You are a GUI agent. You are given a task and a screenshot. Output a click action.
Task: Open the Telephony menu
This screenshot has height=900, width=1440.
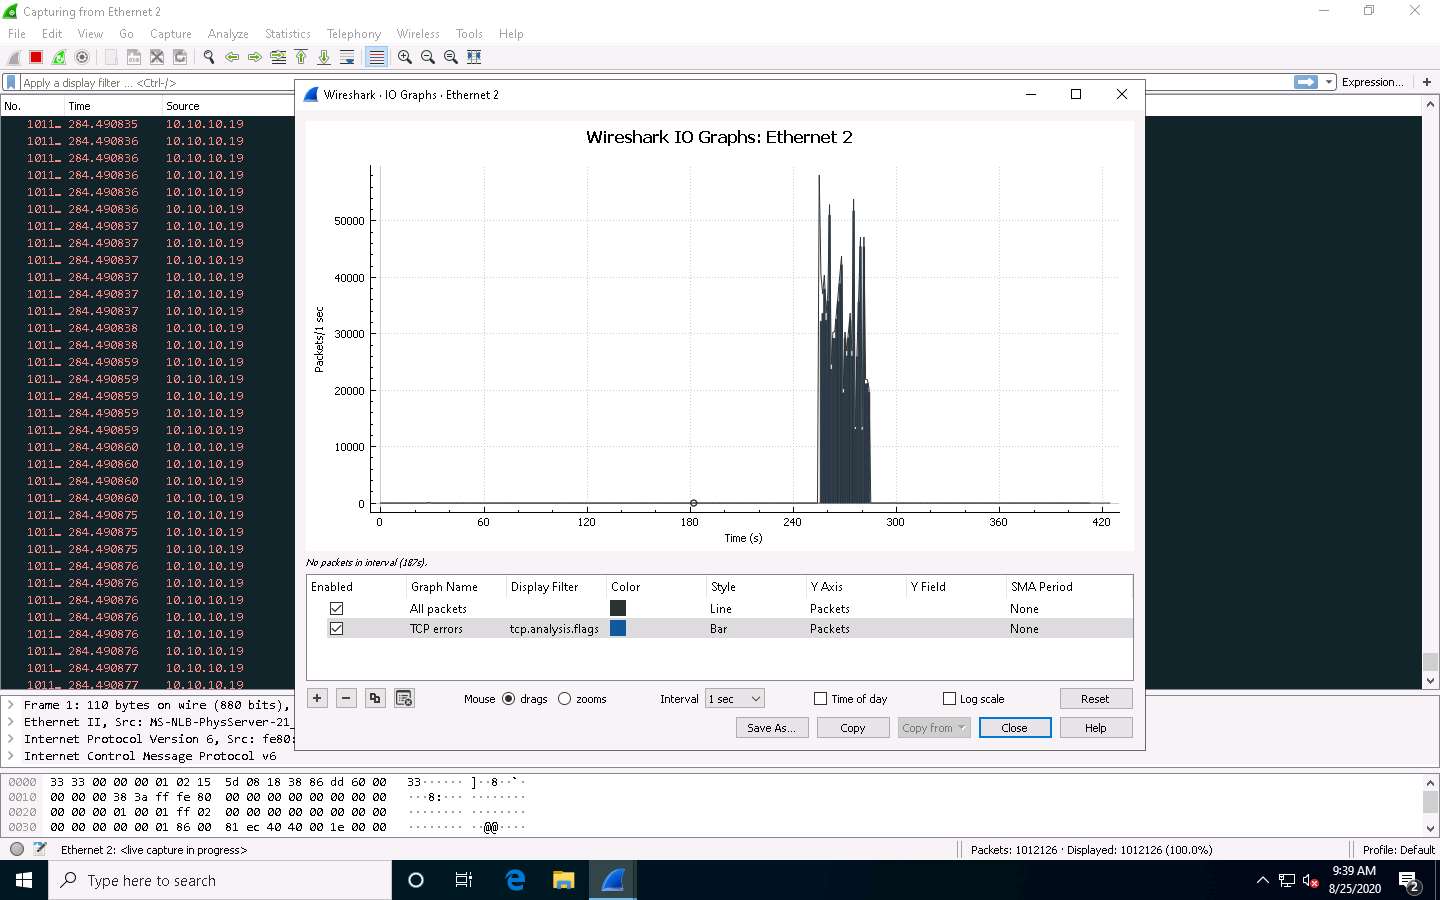pyautogui.click(x=354, y=33)
